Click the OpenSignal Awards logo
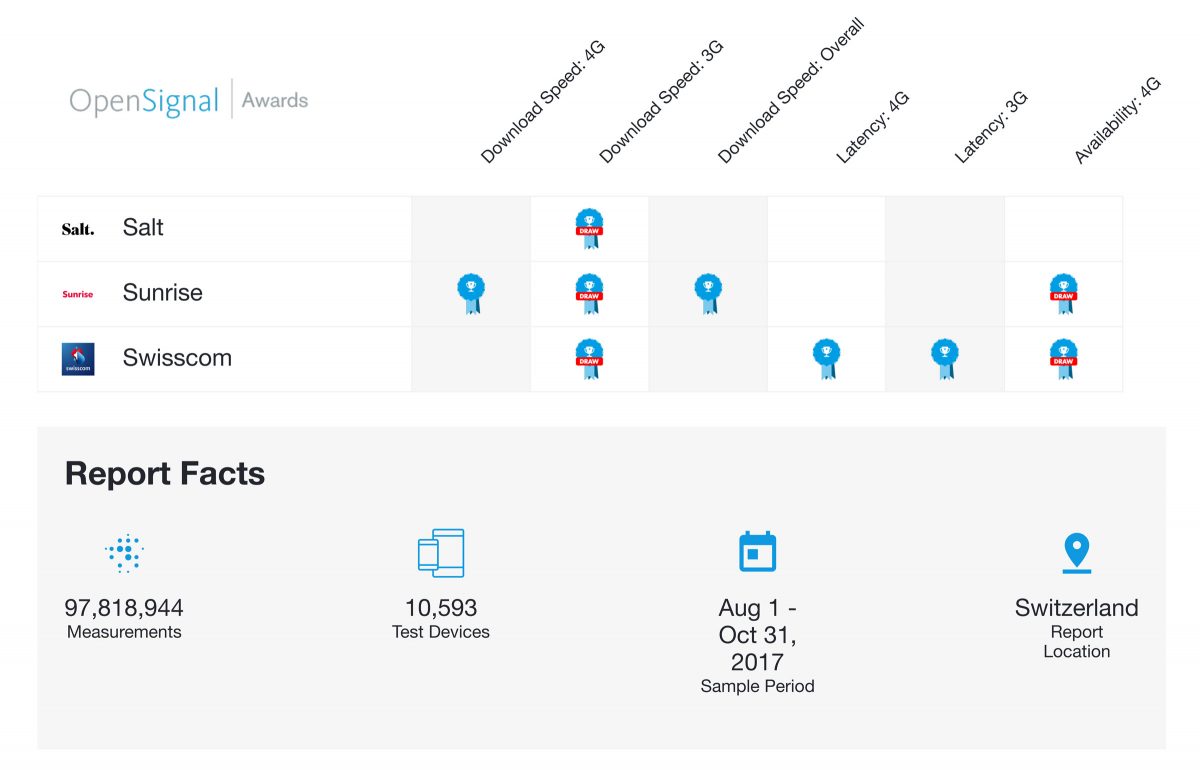 (x=189, y=100)
